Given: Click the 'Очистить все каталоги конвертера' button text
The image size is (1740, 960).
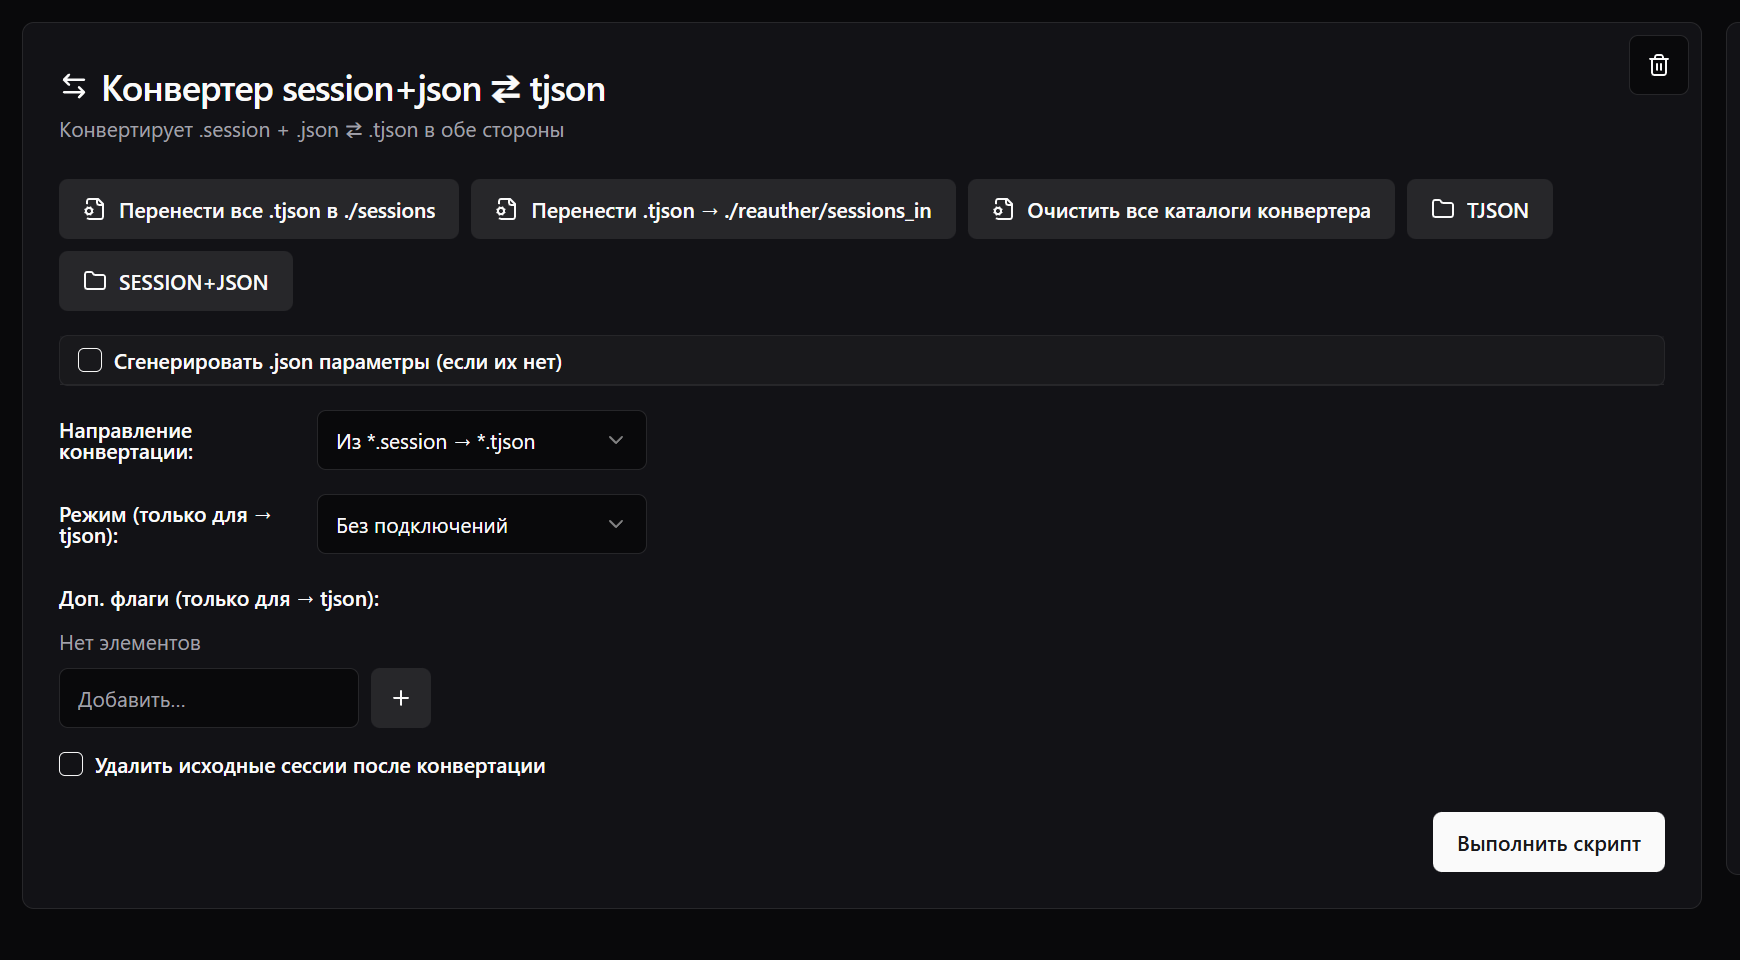Looking at the screenshot, I should pyautogui.click(x=1198, y=211).
